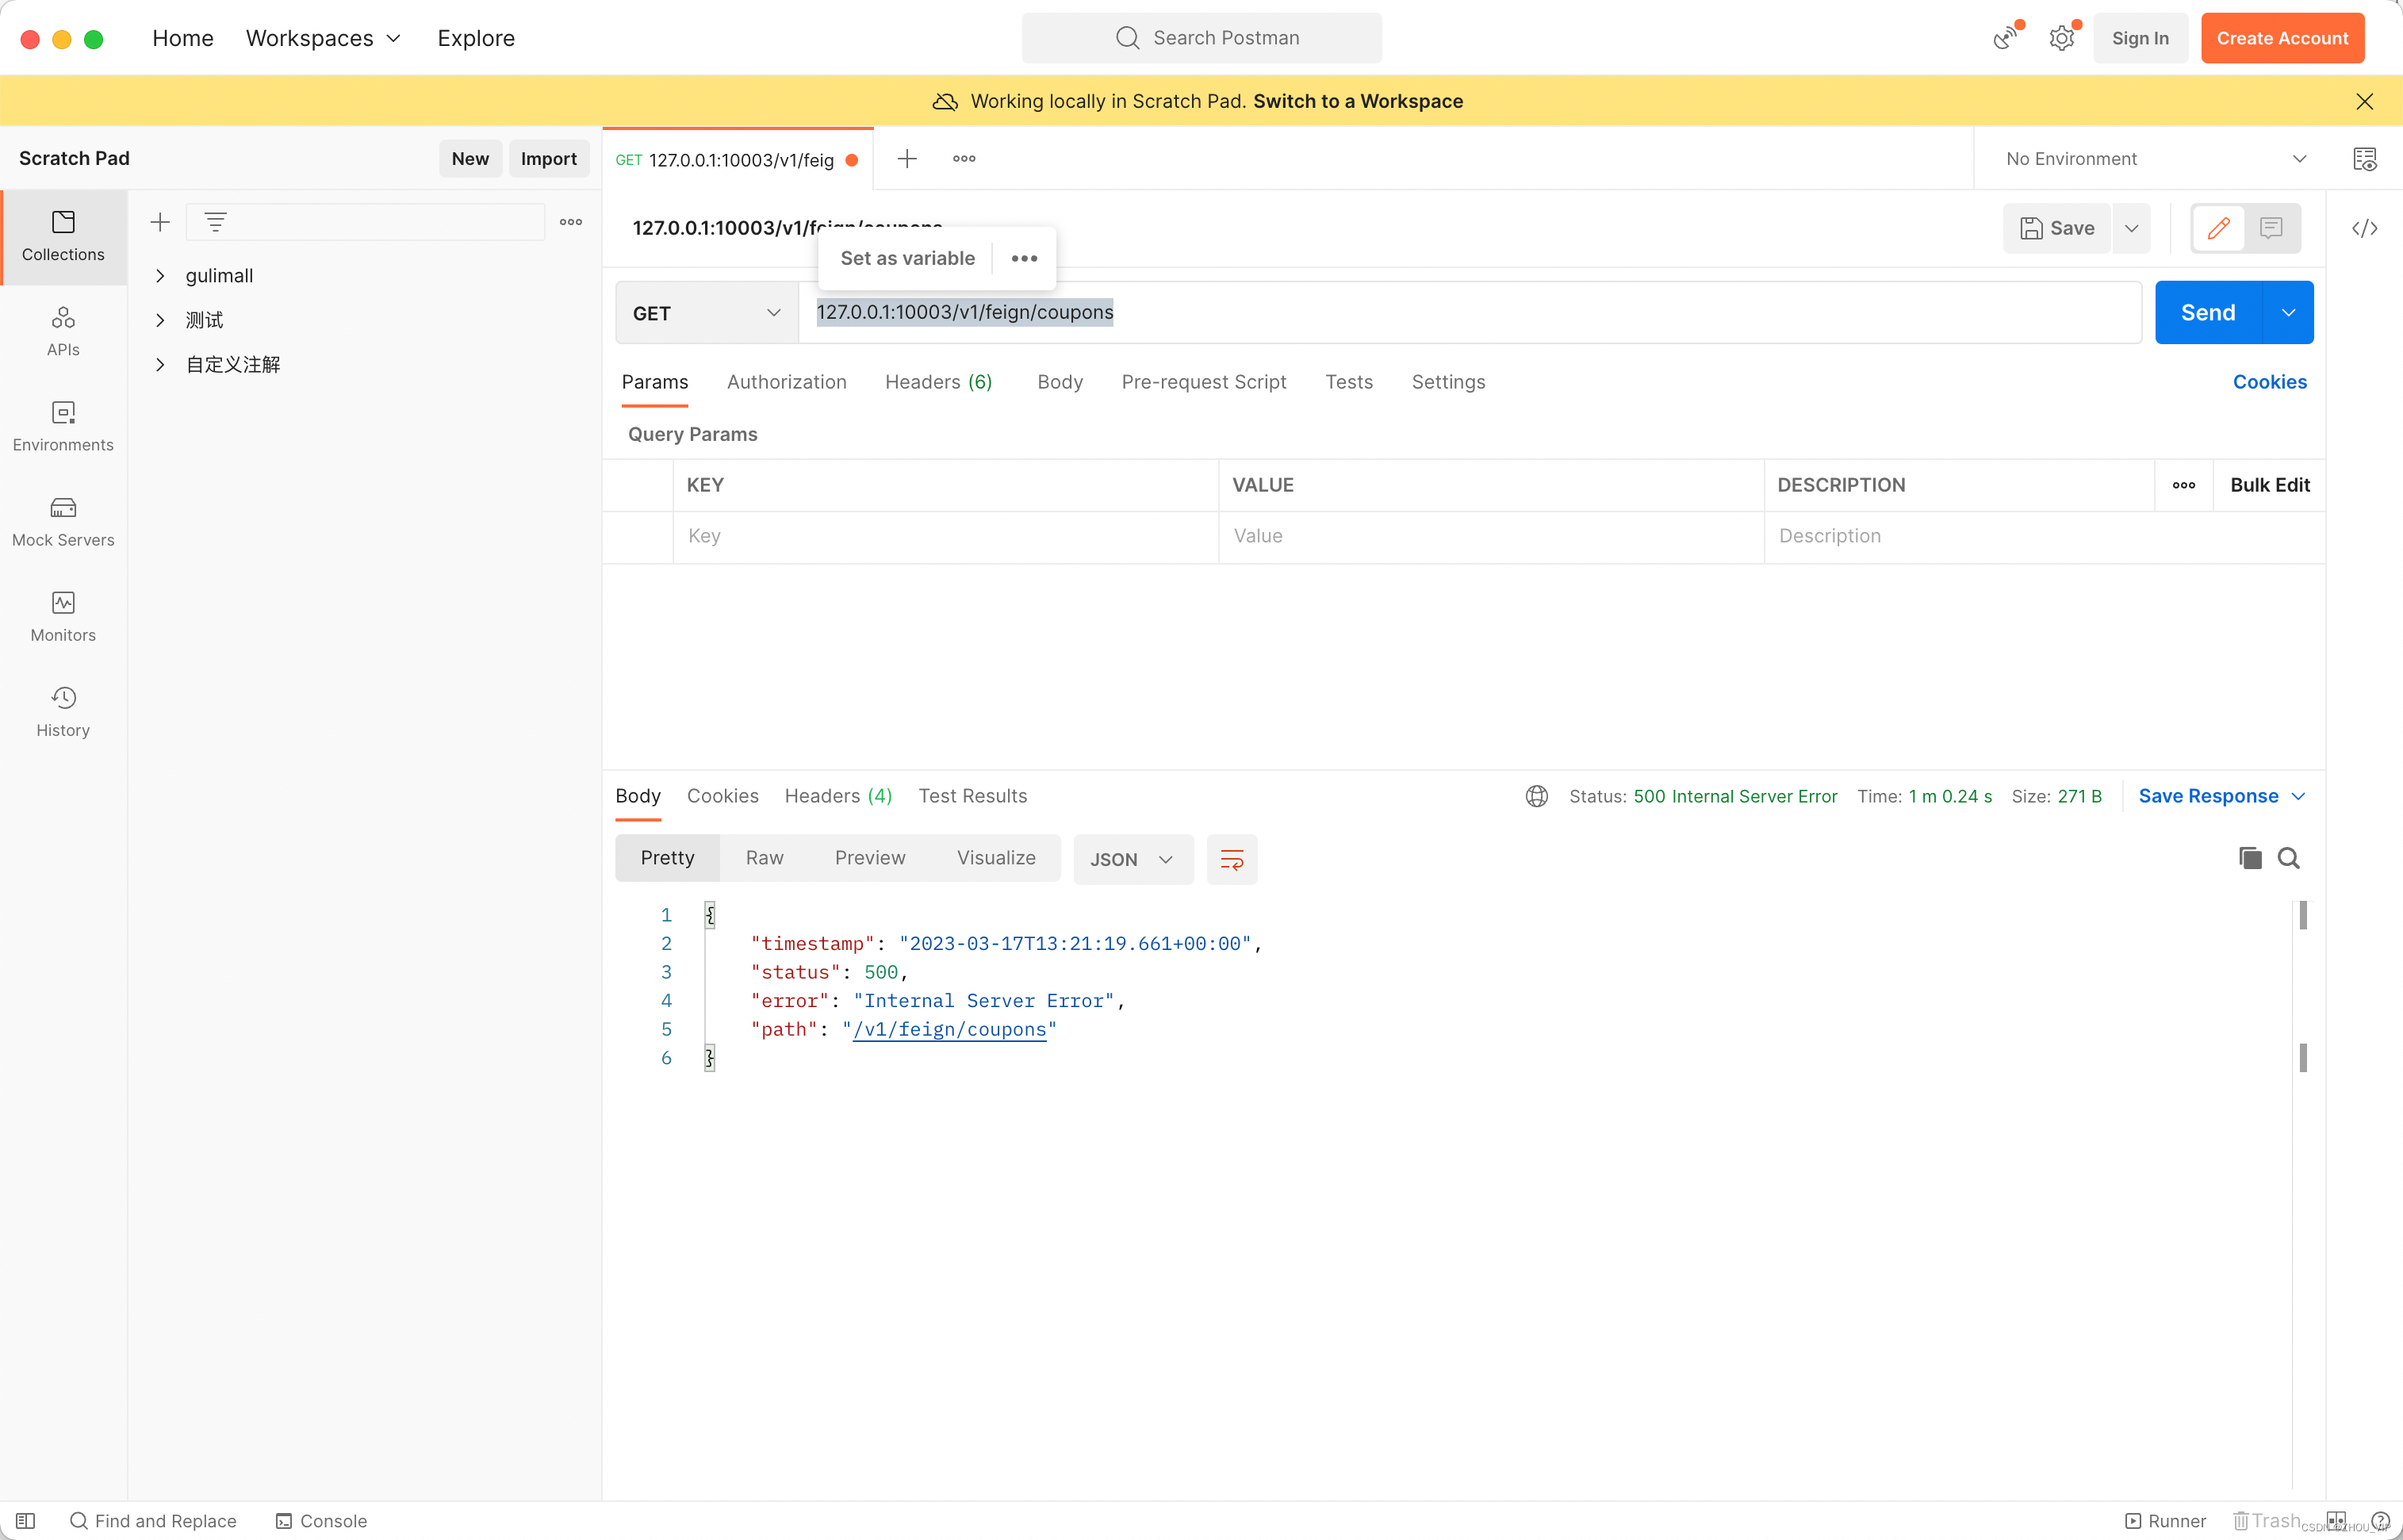
Task: Click the Save request button
Action: click(2057, 228)
